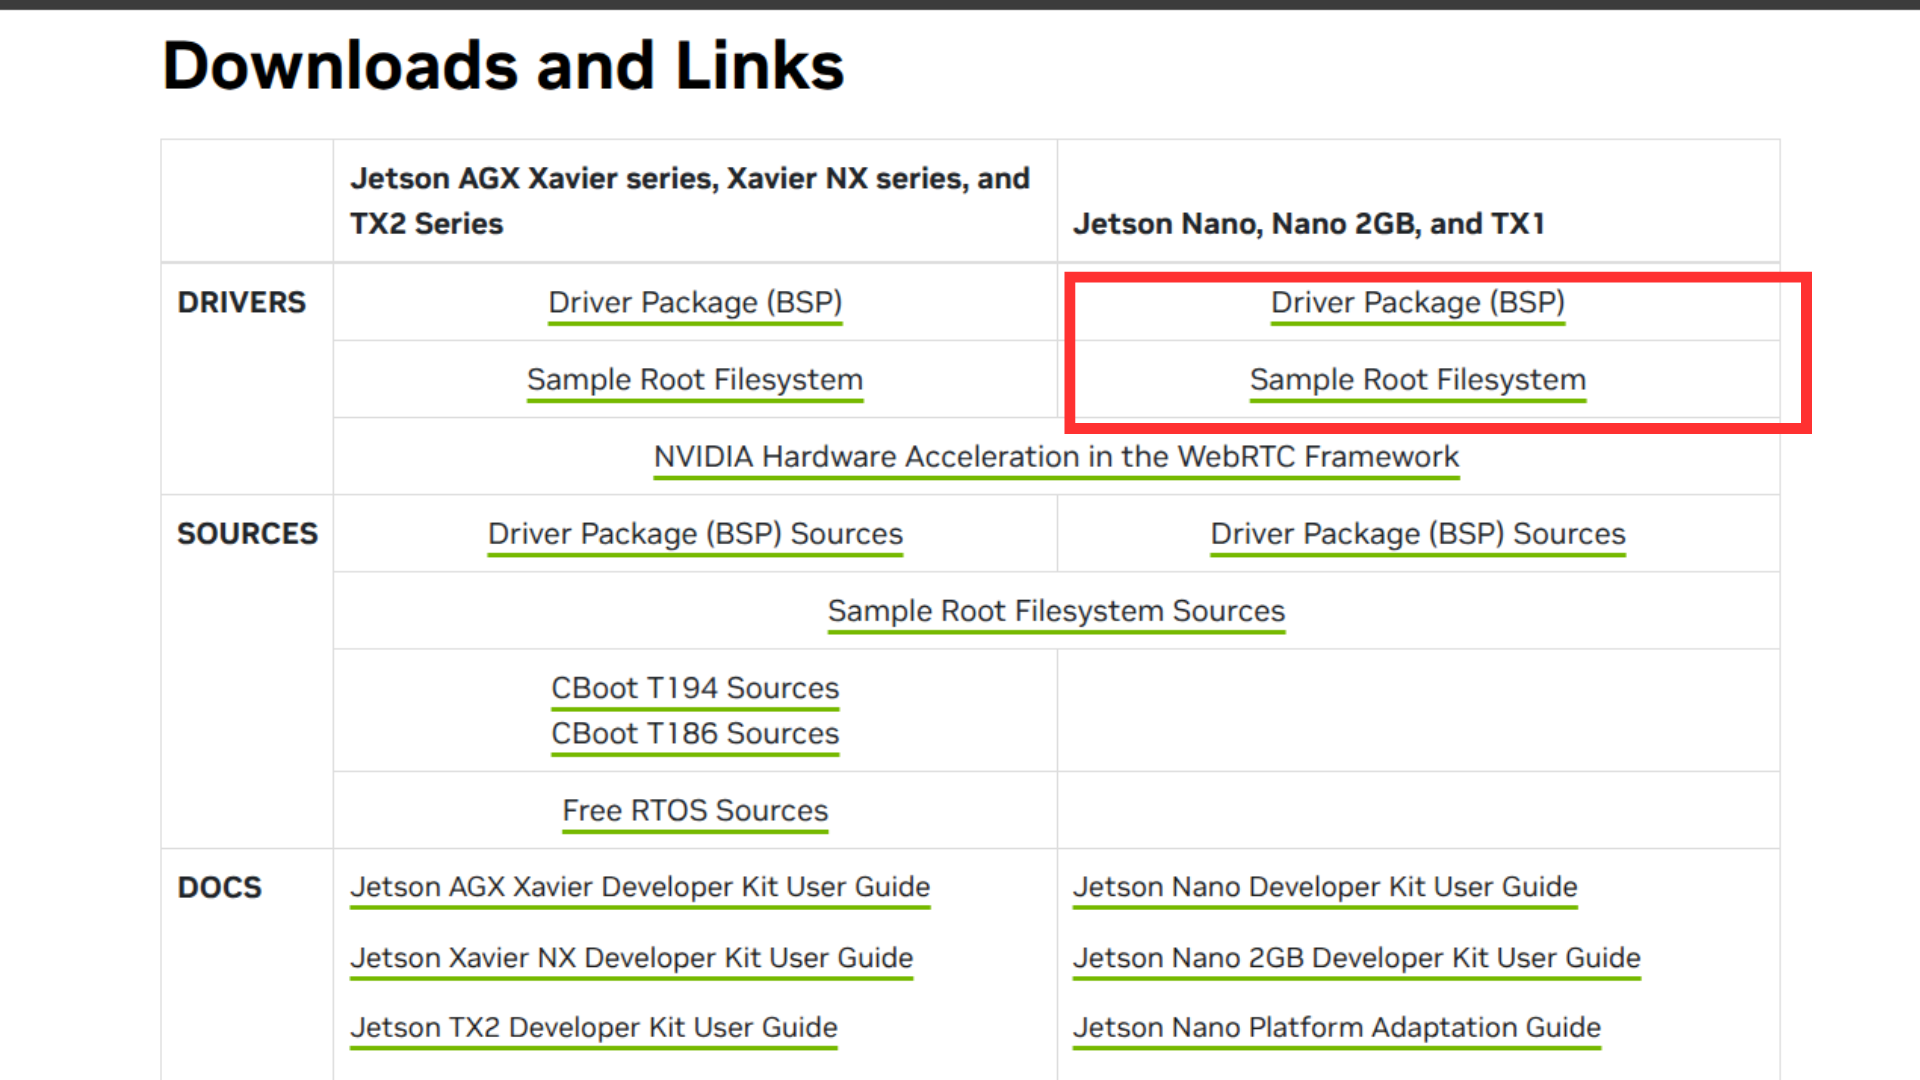Click Sample Root Filesystem Sources link

pyautogui.click(x=1056, y=611)
